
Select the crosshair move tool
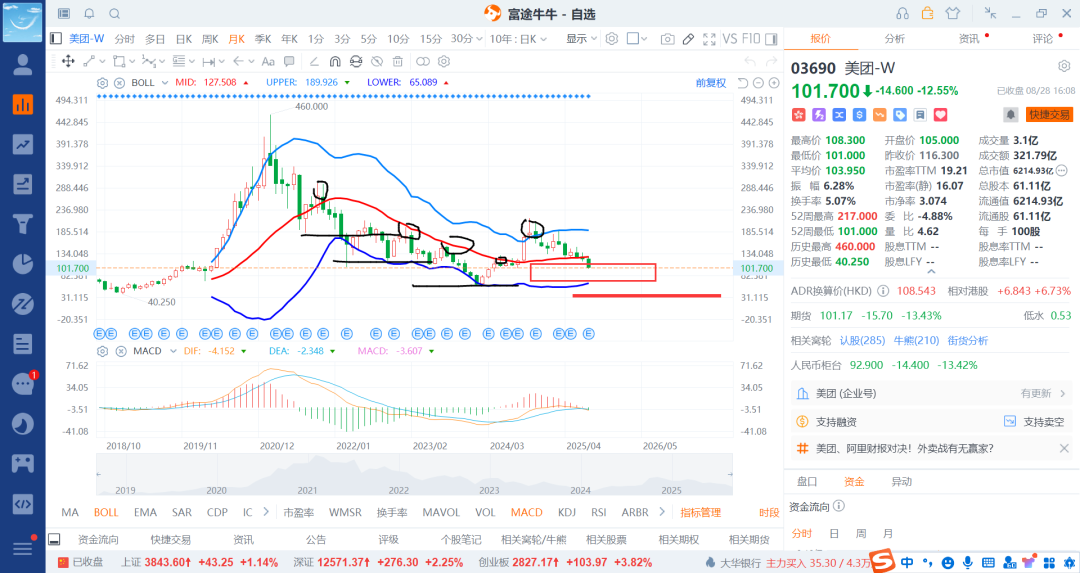(68, 61)
